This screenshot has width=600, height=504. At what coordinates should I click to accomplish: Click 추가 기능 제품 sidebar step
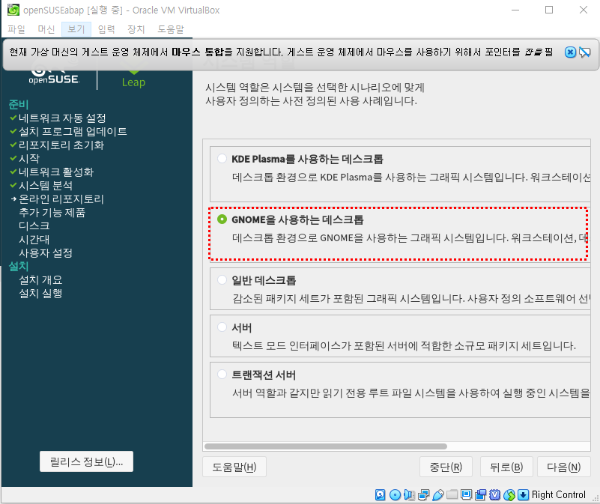(x=52, y=212)
